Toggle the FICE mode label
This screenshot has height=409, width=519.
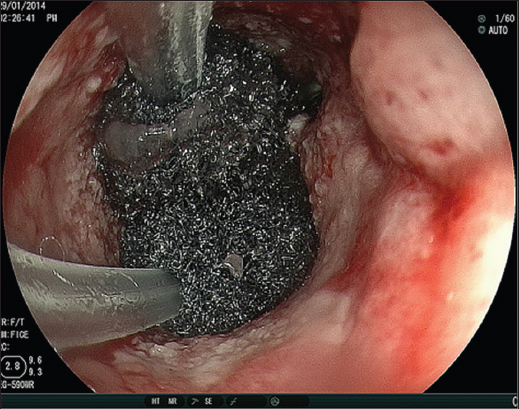tap(15, 335)
